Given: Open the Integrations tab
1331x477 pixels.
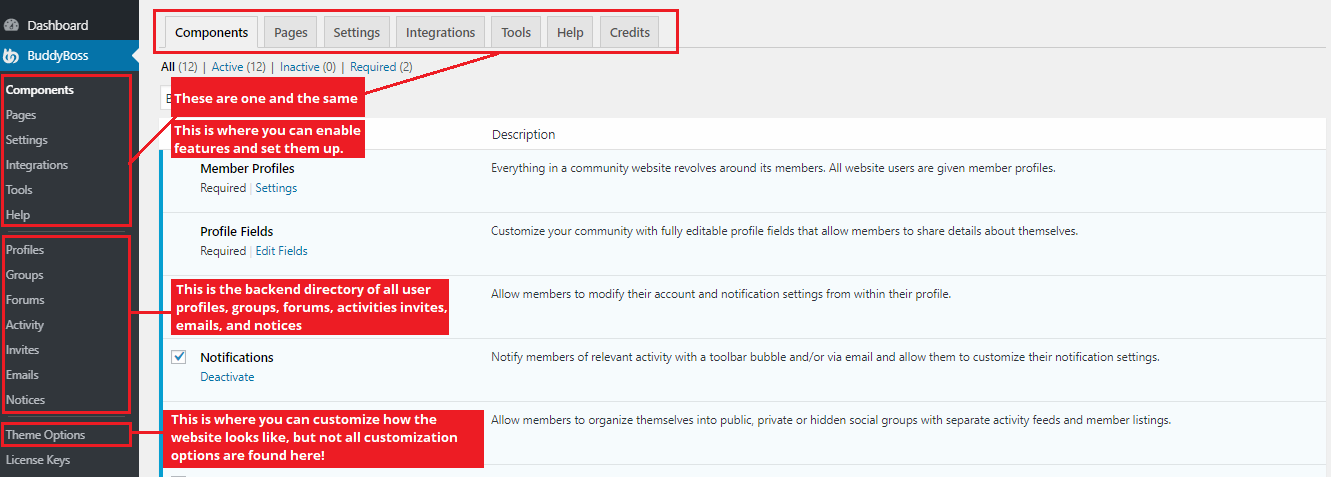Looking at the screenshot, I should tap(440, 32).
